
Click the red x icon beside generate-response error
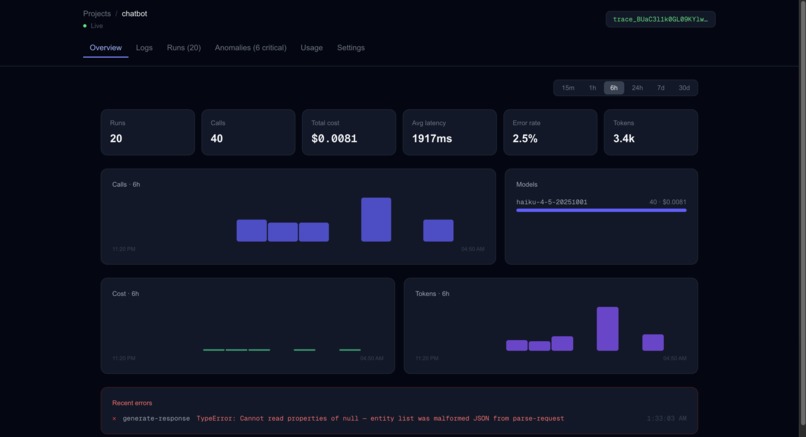[x=114, y=418]
